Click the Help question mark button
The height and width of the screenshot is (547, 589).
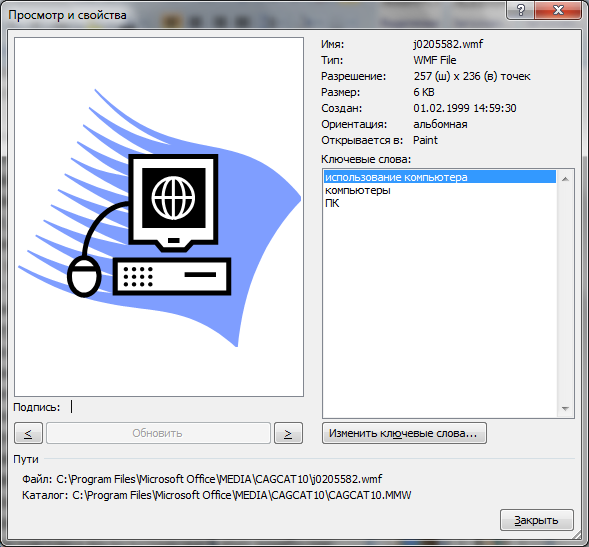(x=520, y=10)
